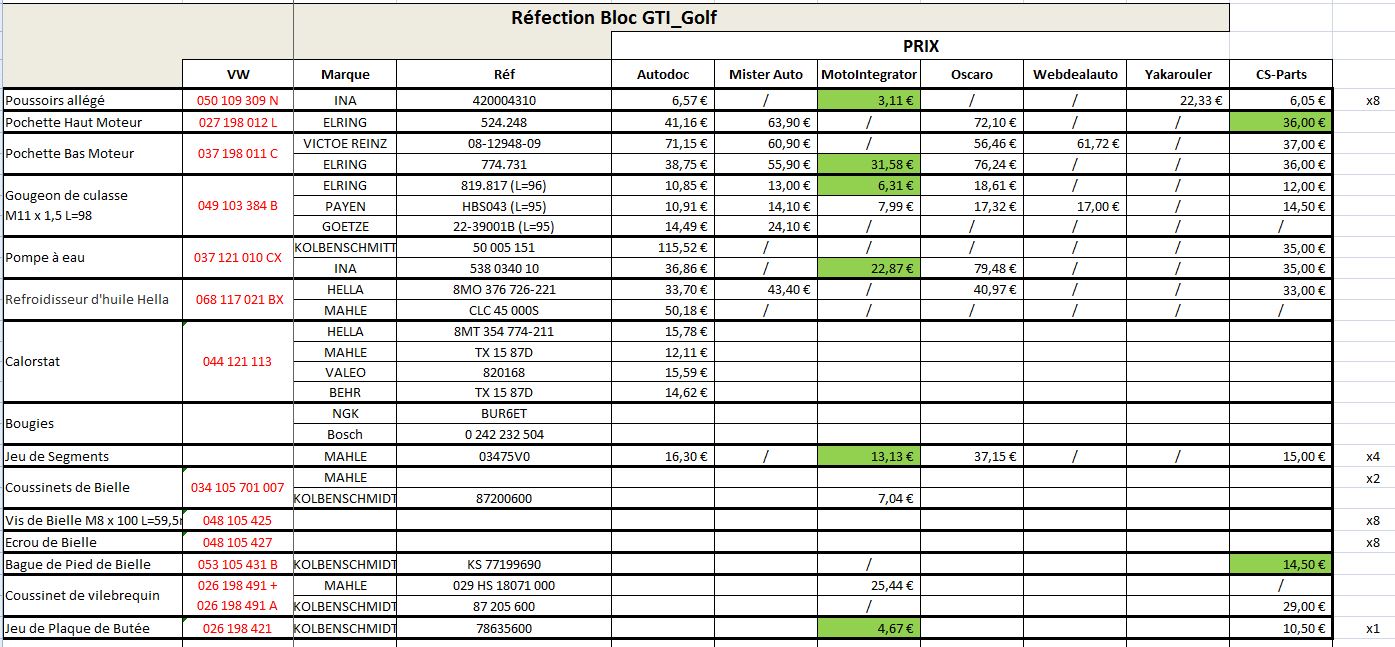Select the "Gougeon de culasse" cell

pyautogui.click(x=93, y=206)
